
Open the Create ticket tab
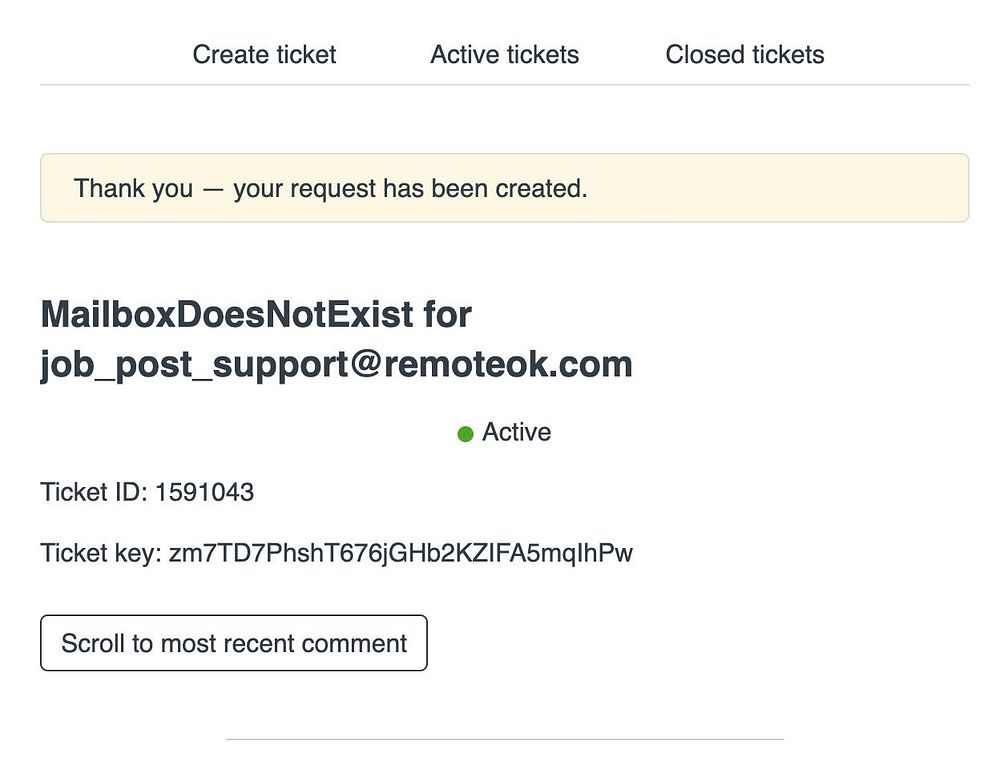264,54
